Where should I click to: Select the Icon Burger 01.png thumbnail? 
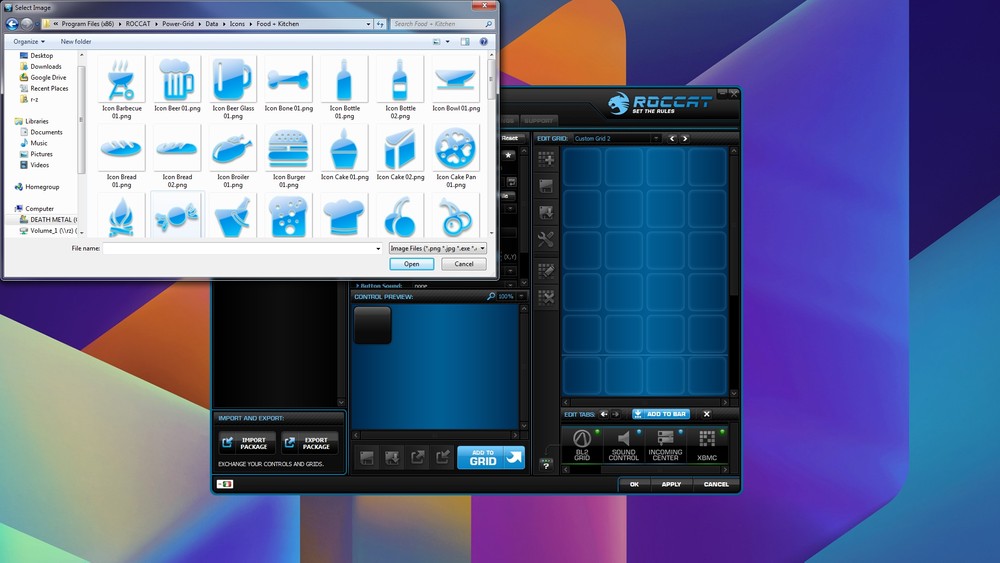point(289,150)
